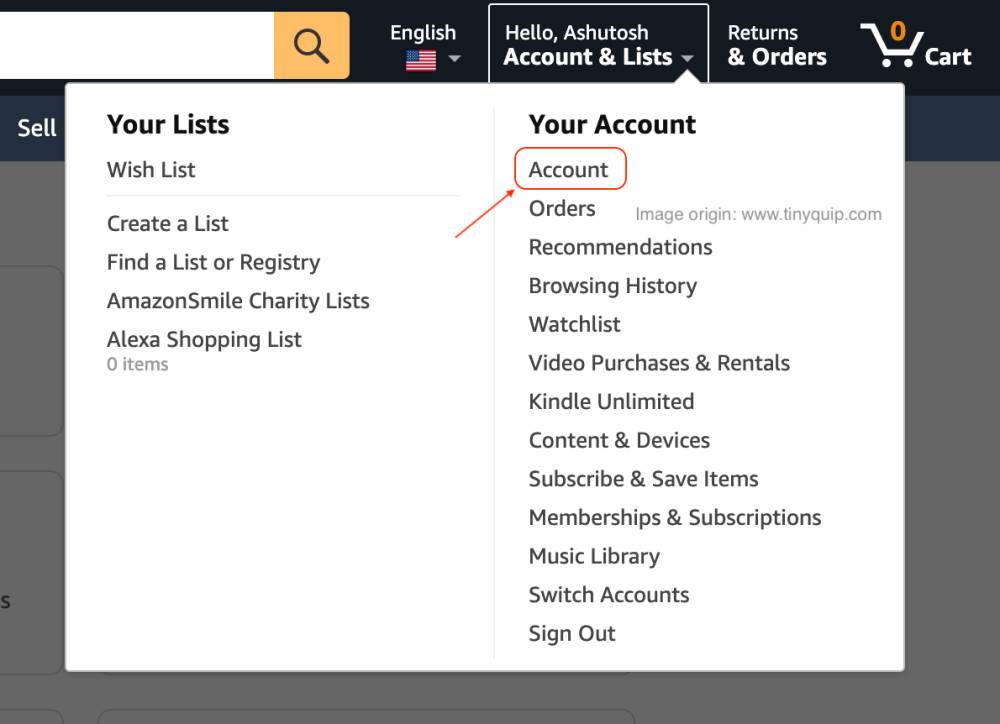Click the US flag language icon

coord(418,59)
